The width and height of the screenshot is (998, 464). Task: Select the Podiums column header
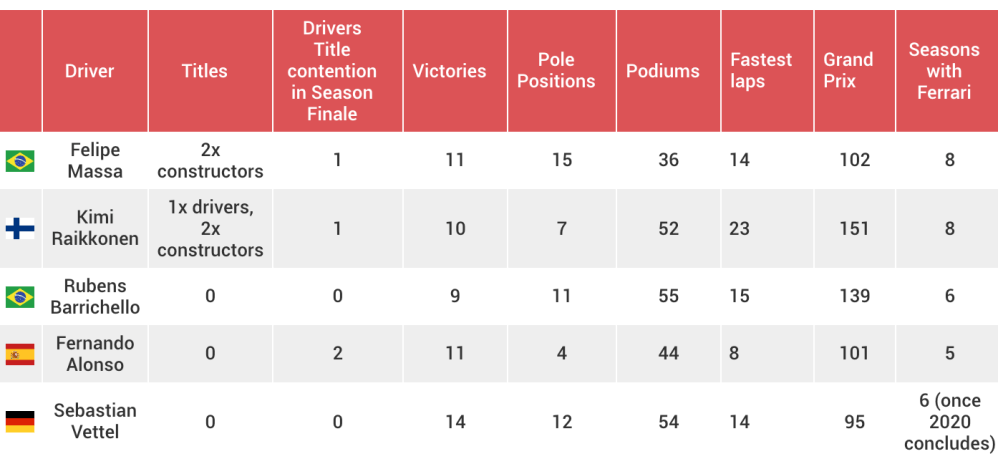pos(663,71)
